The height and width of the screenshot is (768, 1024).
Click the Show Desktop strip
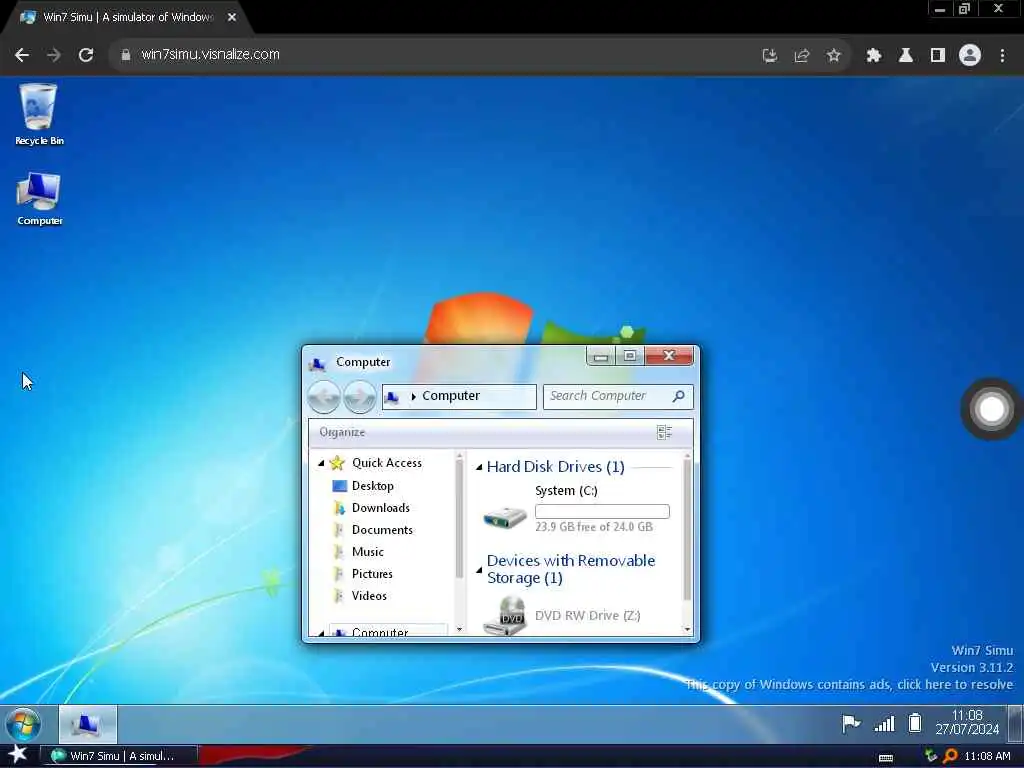click(x=1016, y=724)
